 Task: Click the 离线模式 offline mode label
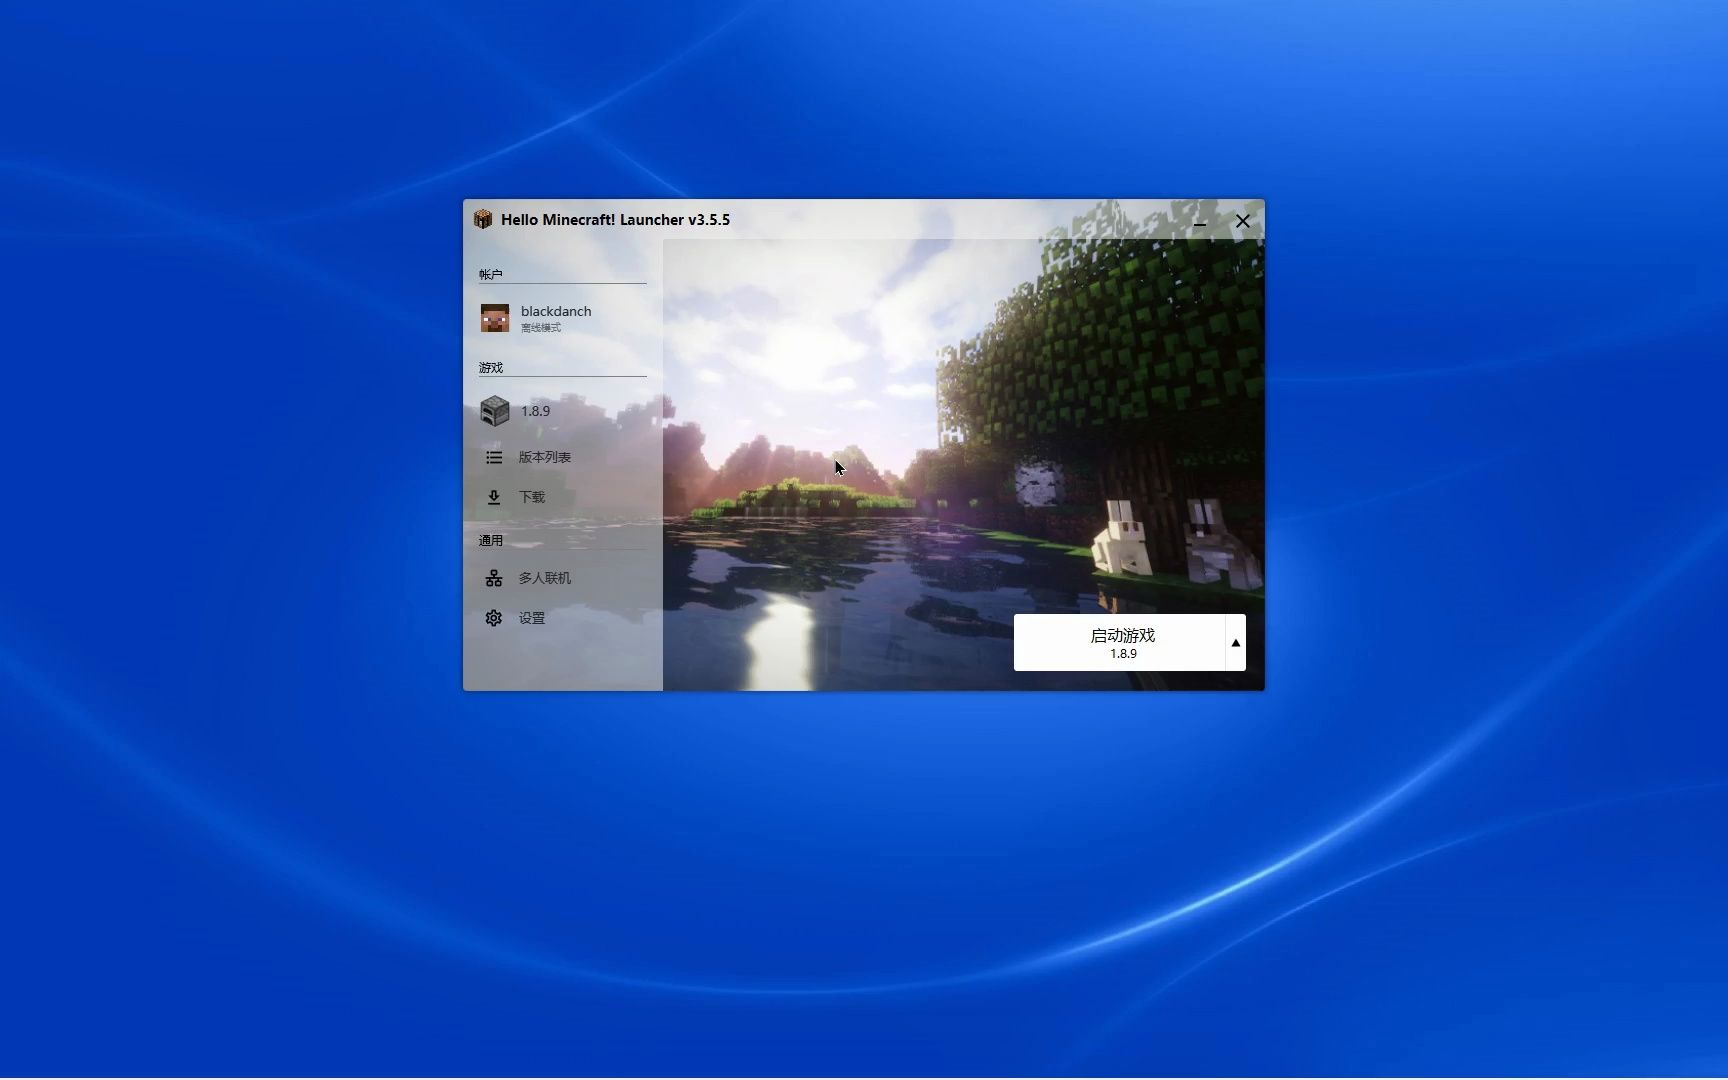pyautogui.click(x=541, y=328)
